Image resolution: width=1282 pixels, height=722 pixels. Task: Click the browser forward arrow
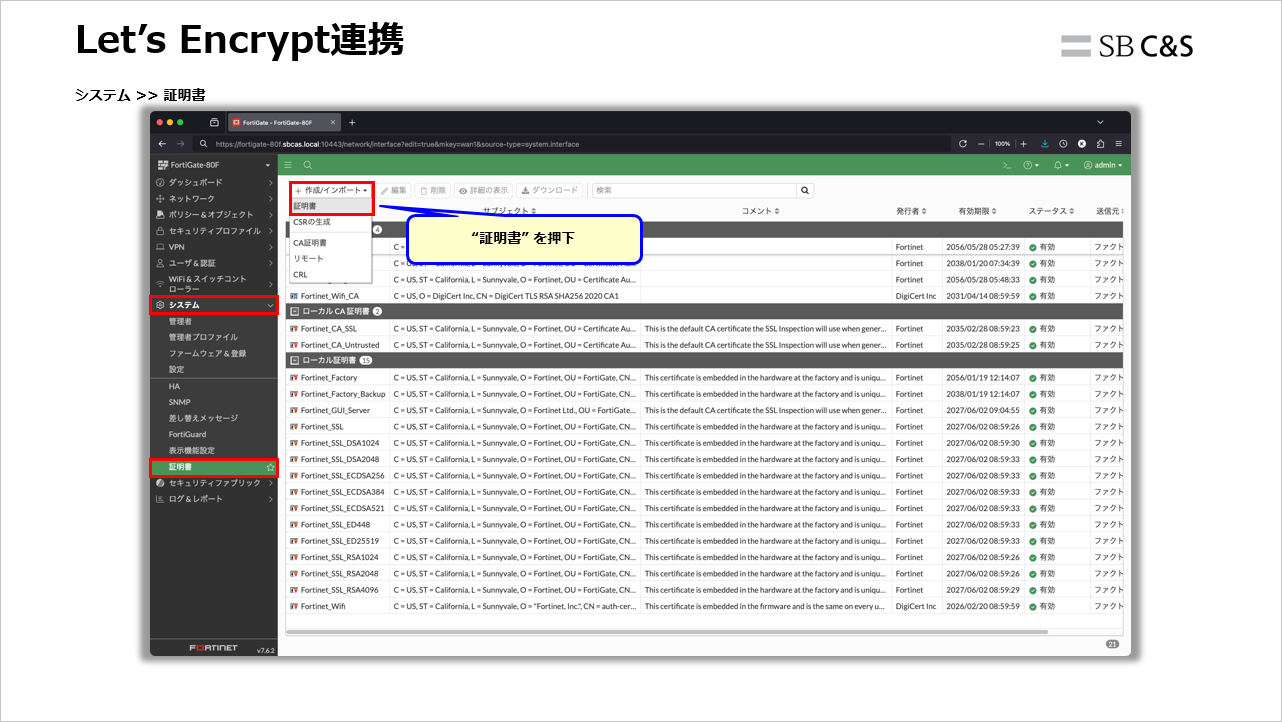(x=183, y=144)
